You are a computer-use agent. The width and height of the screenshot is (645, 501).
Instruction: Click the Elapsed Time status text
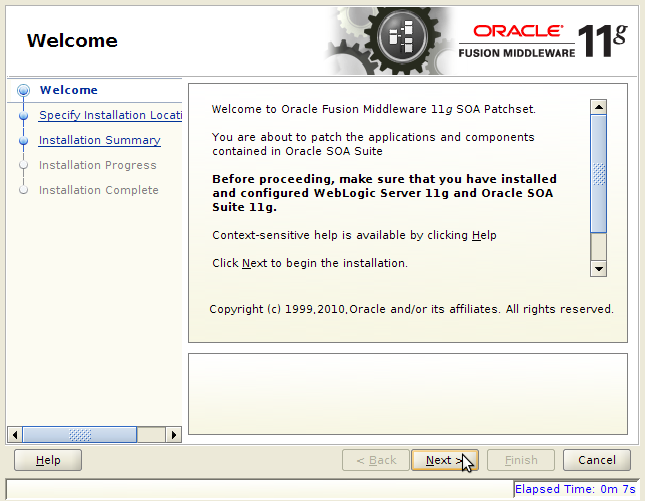coord(575,489)
